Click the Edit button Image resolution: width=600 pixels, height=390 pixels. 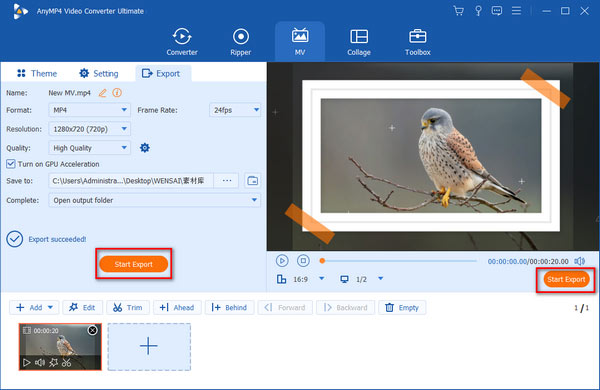point(83,308)
